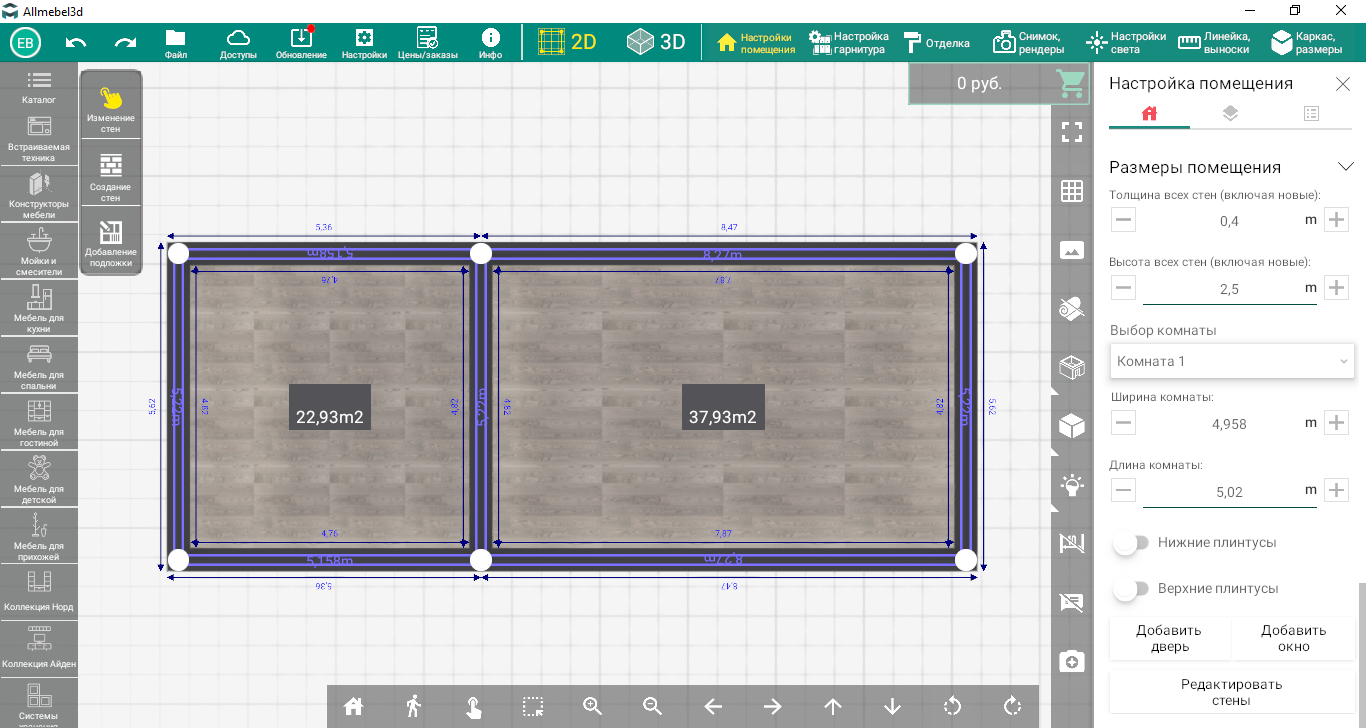The height and width of the screenshot is (728, 1366).
Task: Open Настройки settings
Action: [x=364, y=44]
